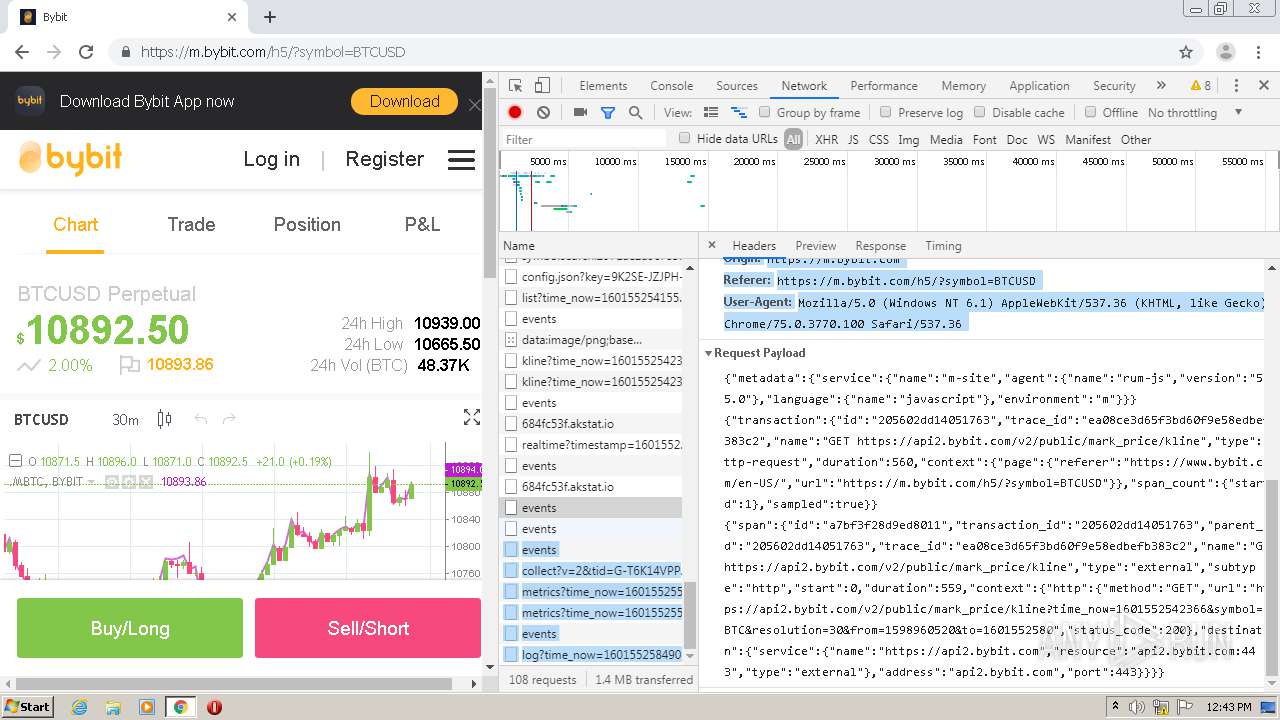Open a new browser tab
This screenshot has width=1280, height=720.
(270, 17)
